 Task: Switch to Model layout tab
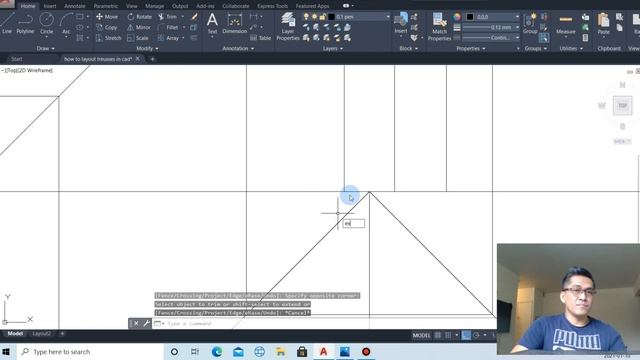(15, 334)
